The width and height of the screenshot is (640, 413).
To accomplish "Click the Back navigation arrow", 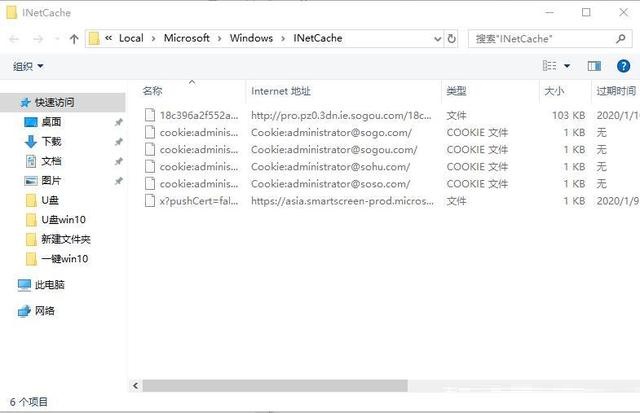I will point(16,39).
